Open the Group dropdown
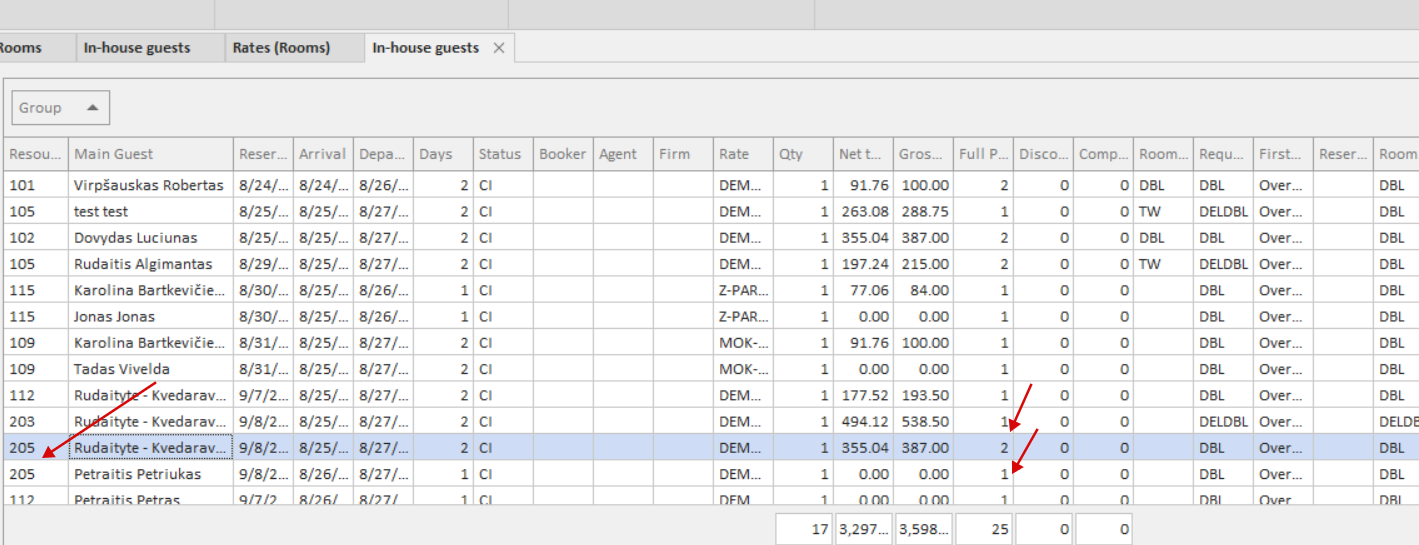The width and height of the screenshot is (1419, 545). click(60, 108)
